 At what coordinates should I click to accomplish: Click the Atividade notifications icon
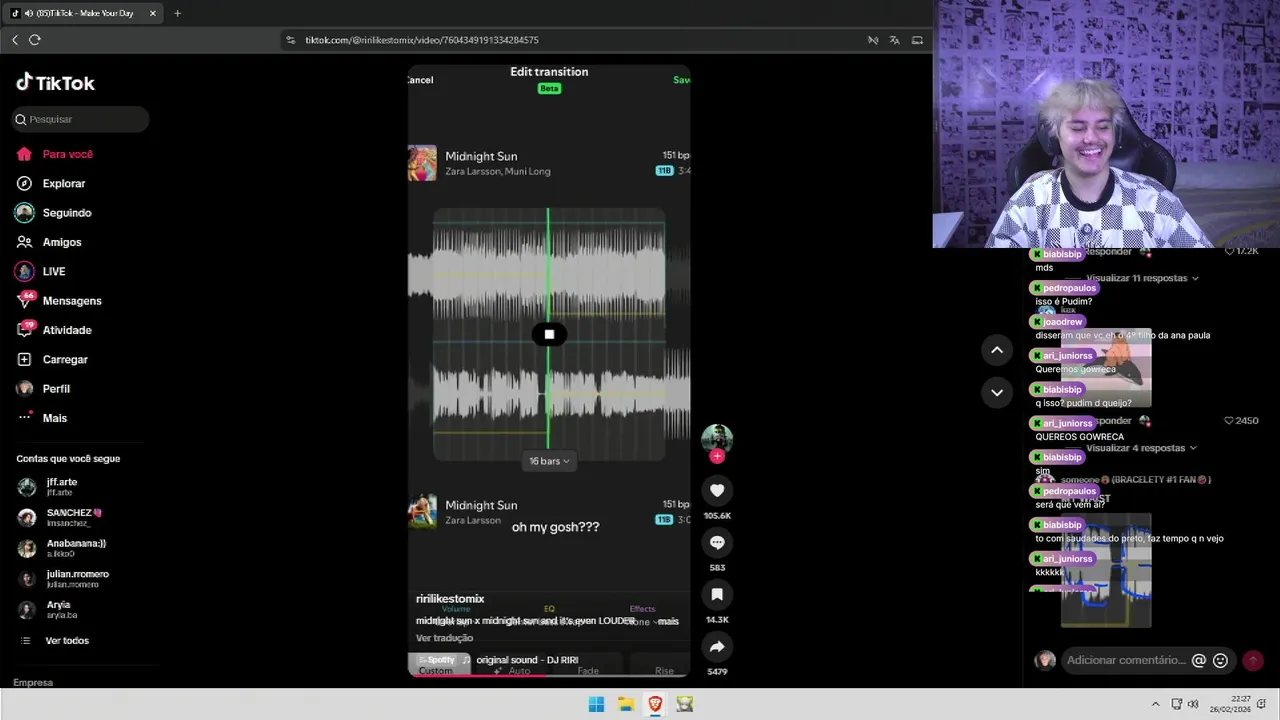click(25, 329)
